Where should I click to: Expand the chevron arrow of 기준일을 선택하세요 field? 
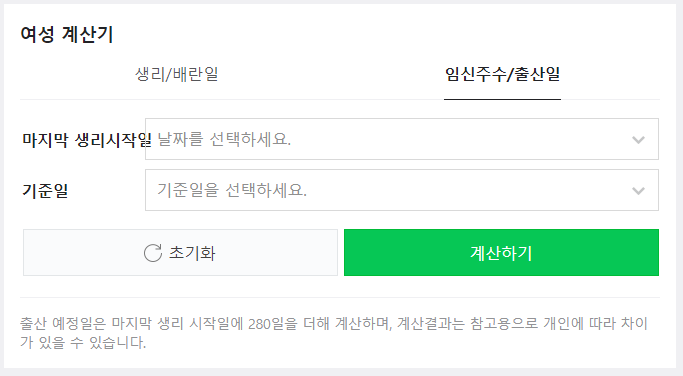pyautogui.click(x=638, y=191)
